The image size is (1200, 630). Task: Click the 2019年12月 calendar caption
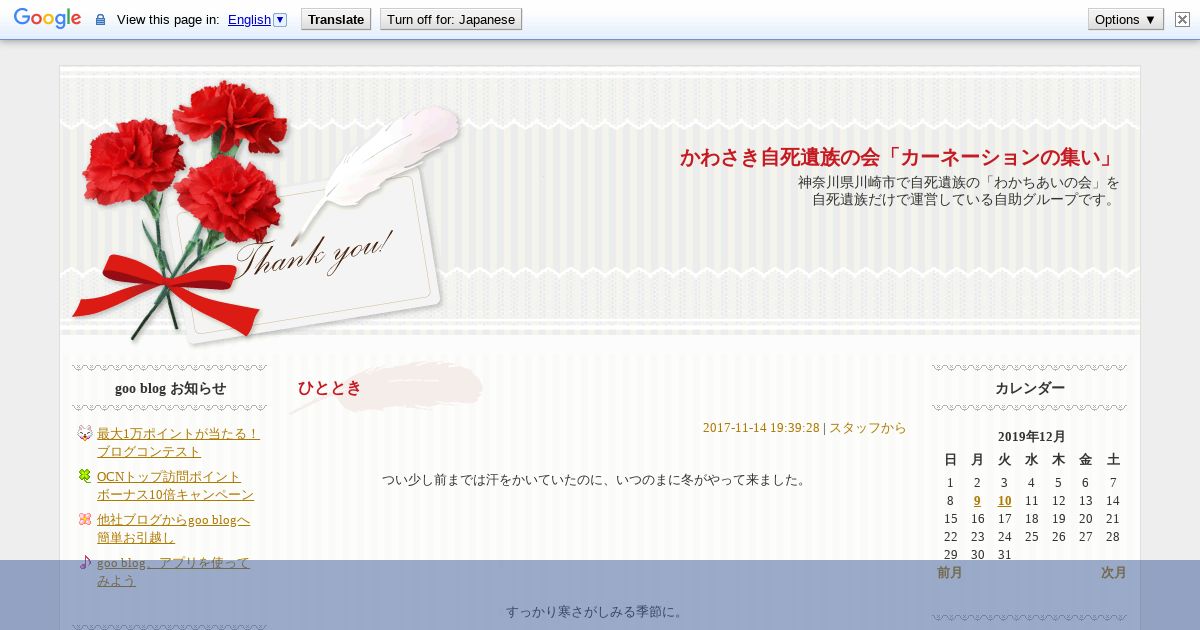[x=1031, y=436]
